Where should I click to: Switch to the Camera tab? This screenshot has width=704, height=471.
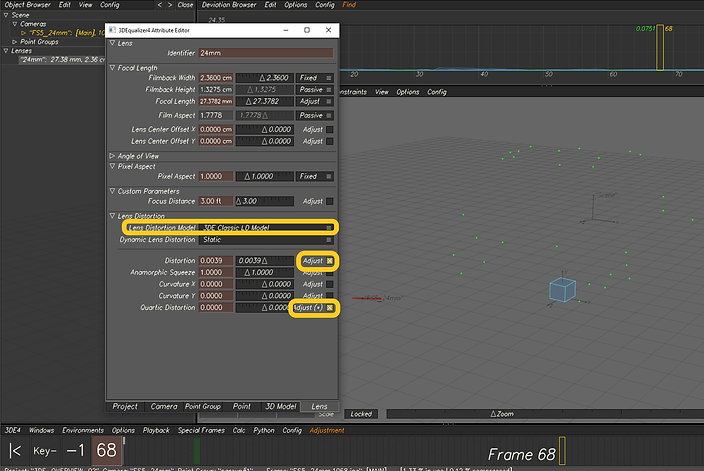click(x=164, y=406)
